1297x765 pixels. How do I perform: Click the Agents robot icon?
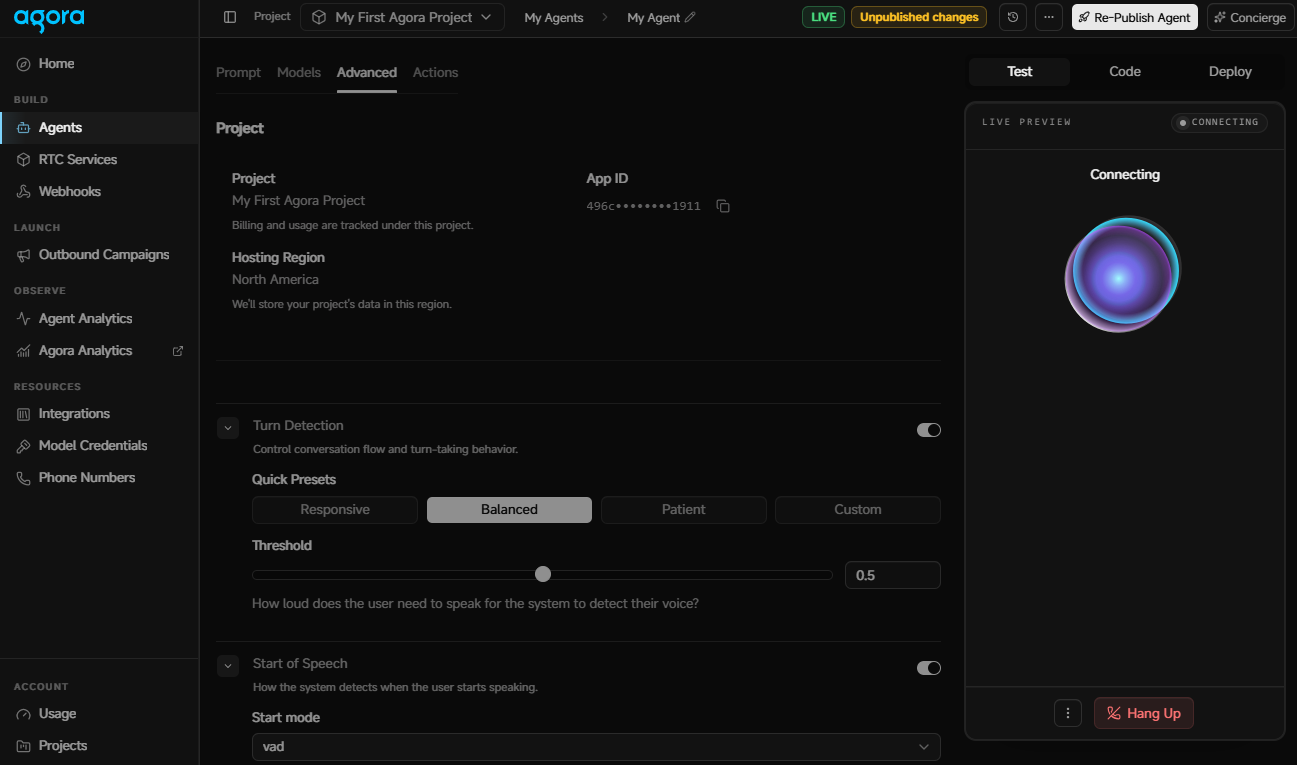tap(24, 128)
